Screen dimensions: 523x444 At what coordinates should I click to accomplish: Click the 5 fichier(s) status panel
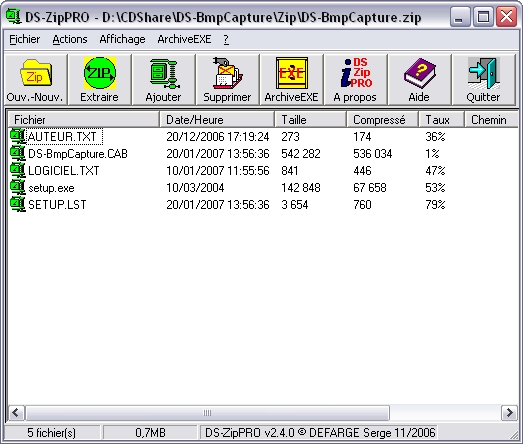[x=52, y=433]
